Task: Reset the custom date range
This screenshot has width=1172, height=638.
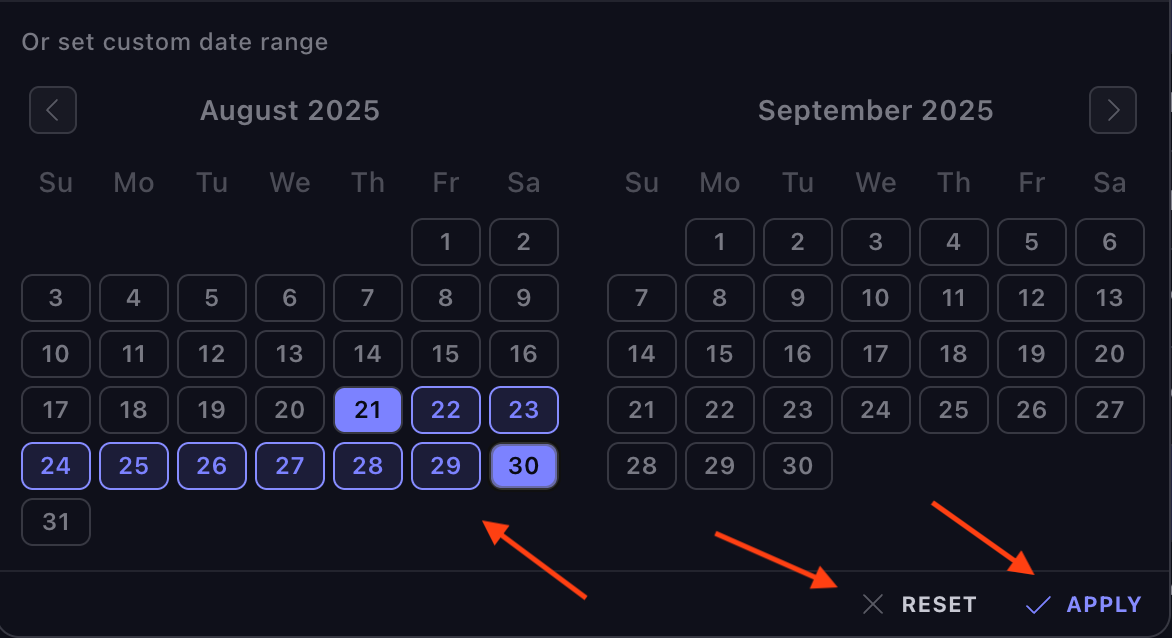Action: (x=938, y=604)
